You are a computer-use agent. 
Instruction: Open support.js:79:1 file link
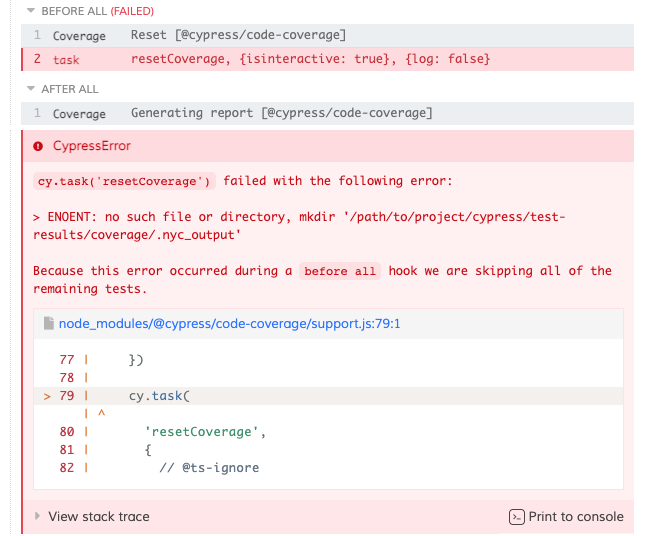[230, 324]
